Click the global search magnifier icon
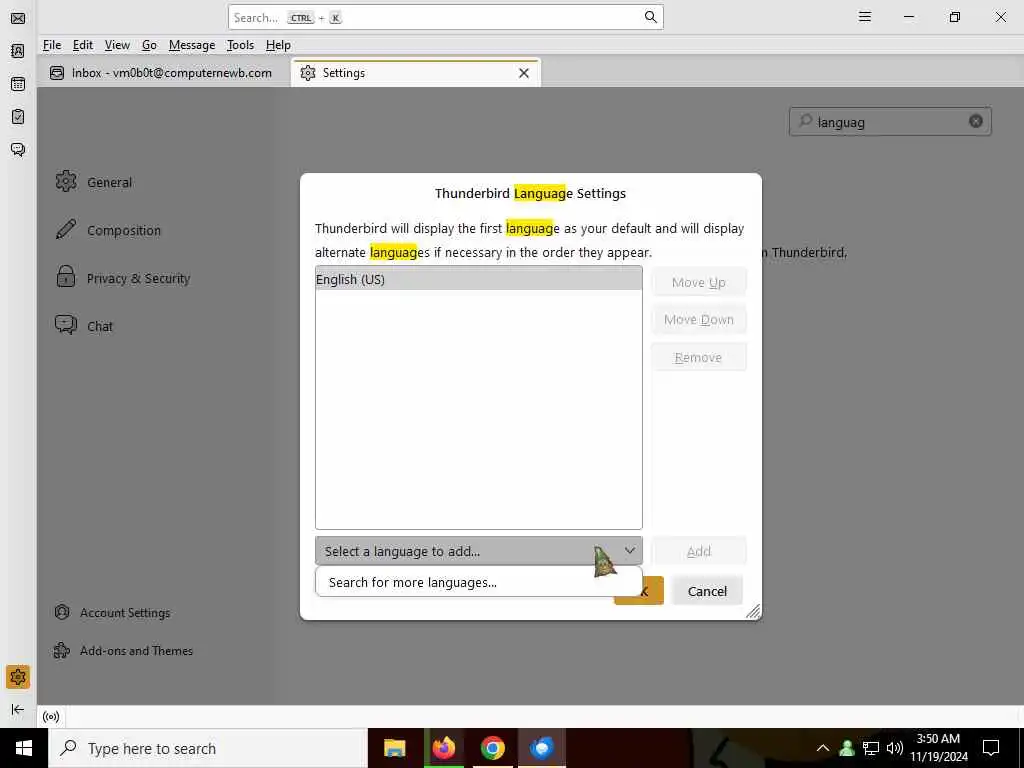 tap(650, 17)
